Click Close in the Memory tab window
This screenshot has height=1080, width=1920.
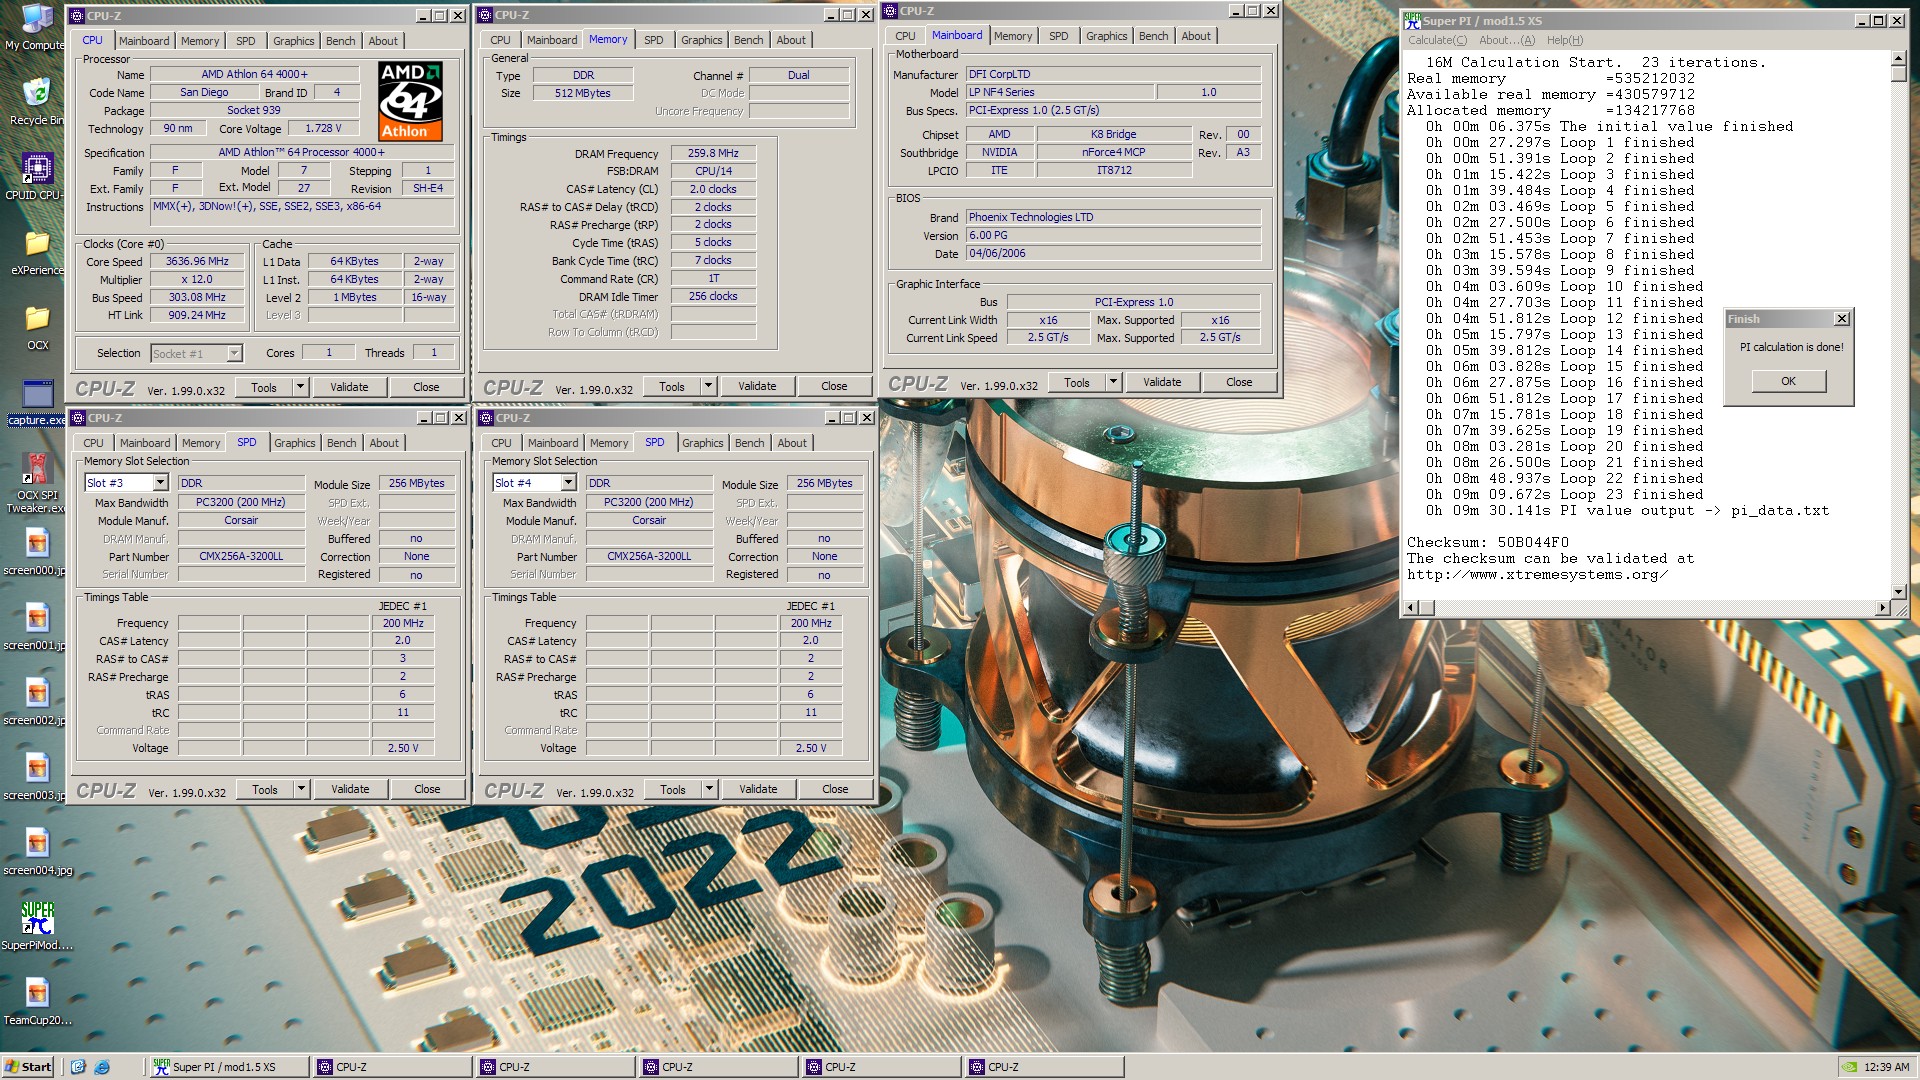[834, 386]
